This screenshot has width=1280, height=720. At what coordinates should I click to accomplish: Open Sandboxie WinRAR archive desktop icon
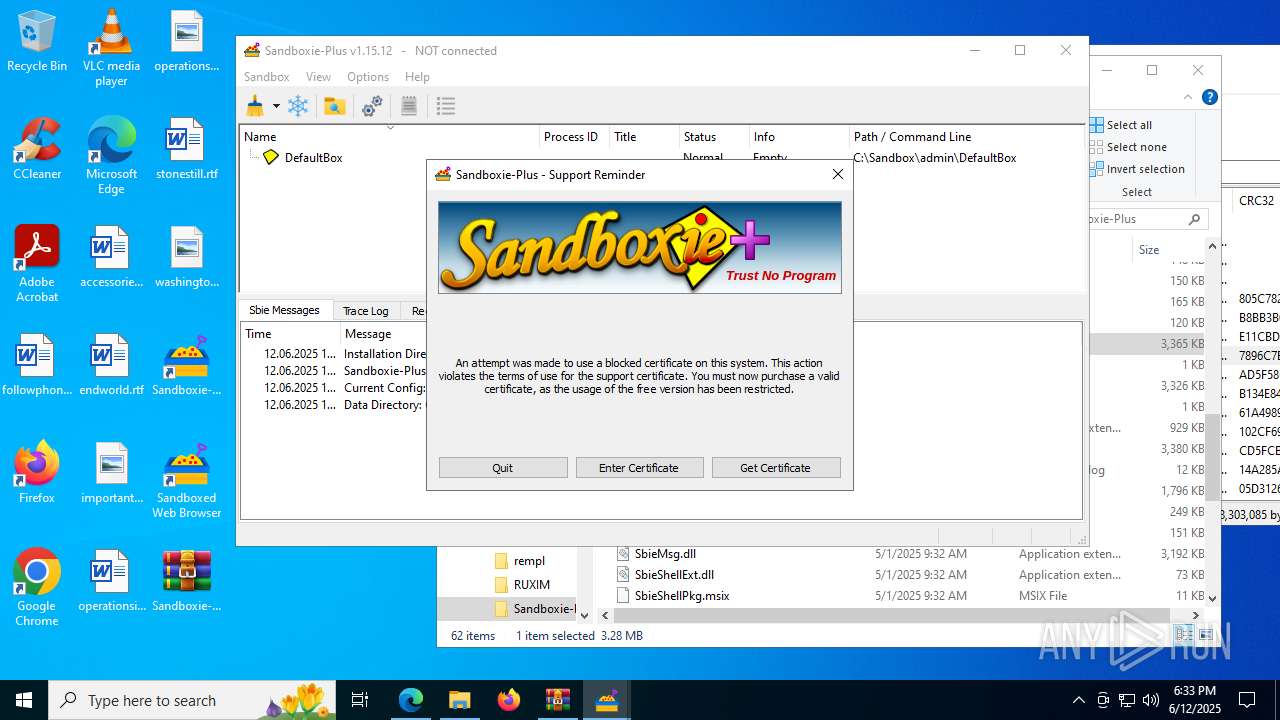pyautogui.click(x=186, y=581)
